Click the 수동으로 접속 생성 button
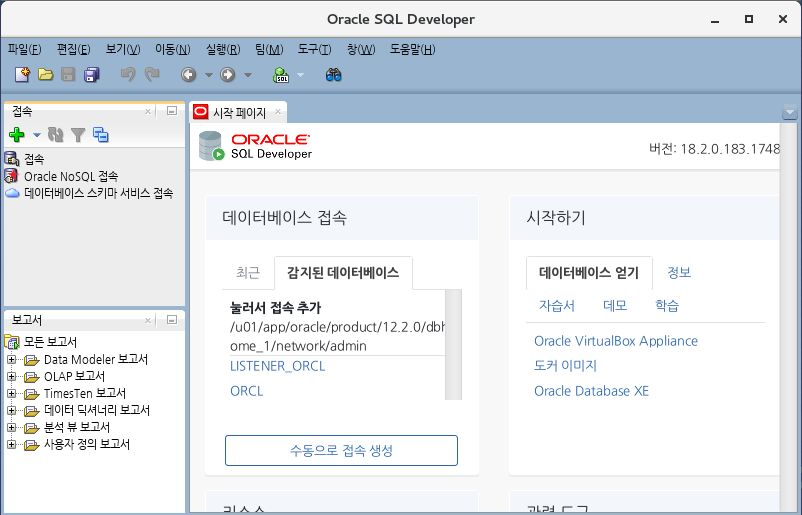 click(341, 451)
